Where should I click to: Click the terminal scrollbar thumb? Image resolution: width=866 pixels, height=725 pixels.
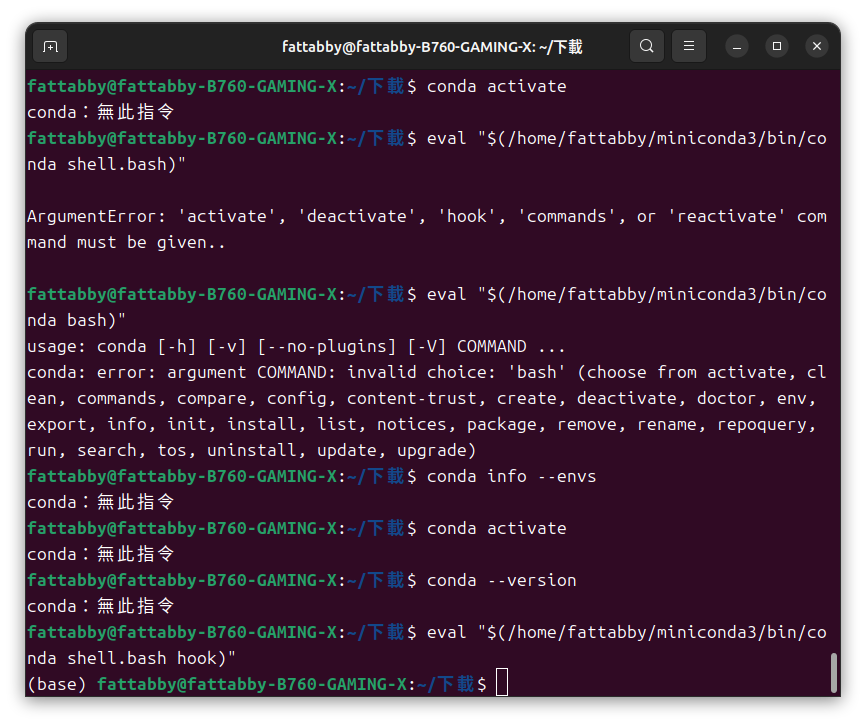(834, 673)
